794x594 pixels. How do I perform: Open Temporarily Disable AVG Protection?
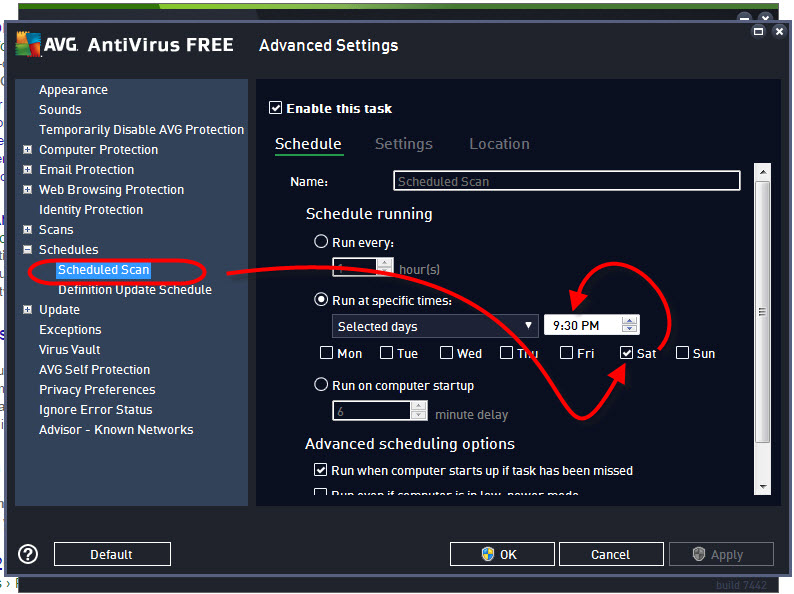pyautogui.click(x=141, y=130)
